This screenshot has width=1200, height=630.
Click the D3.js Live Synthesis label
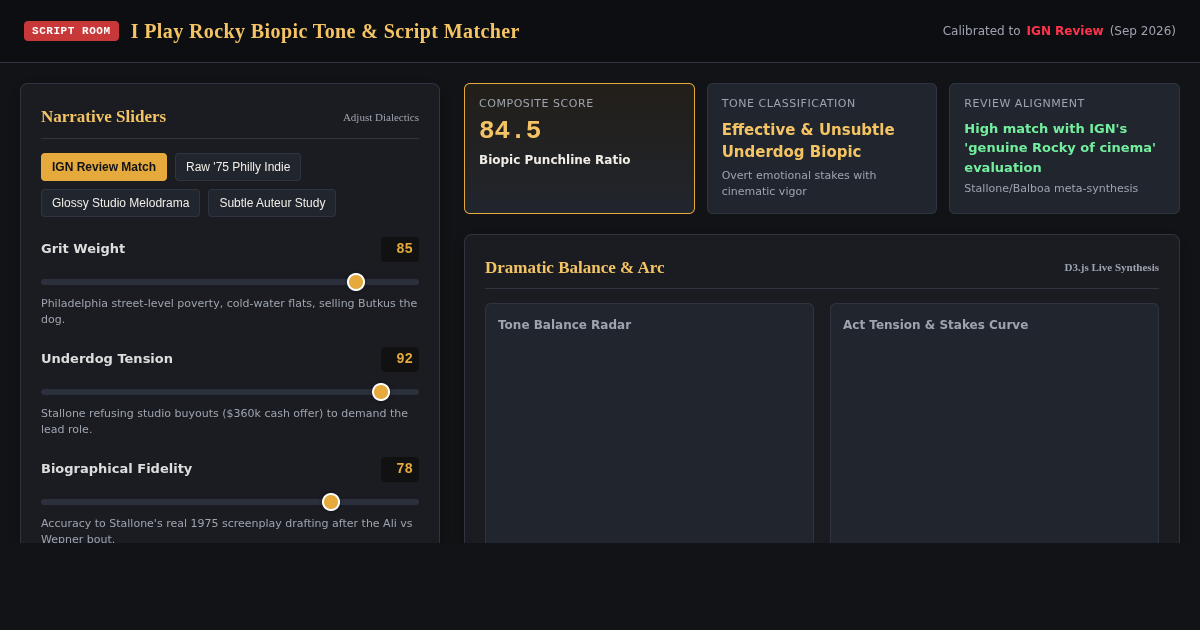tap(1111, 267)
